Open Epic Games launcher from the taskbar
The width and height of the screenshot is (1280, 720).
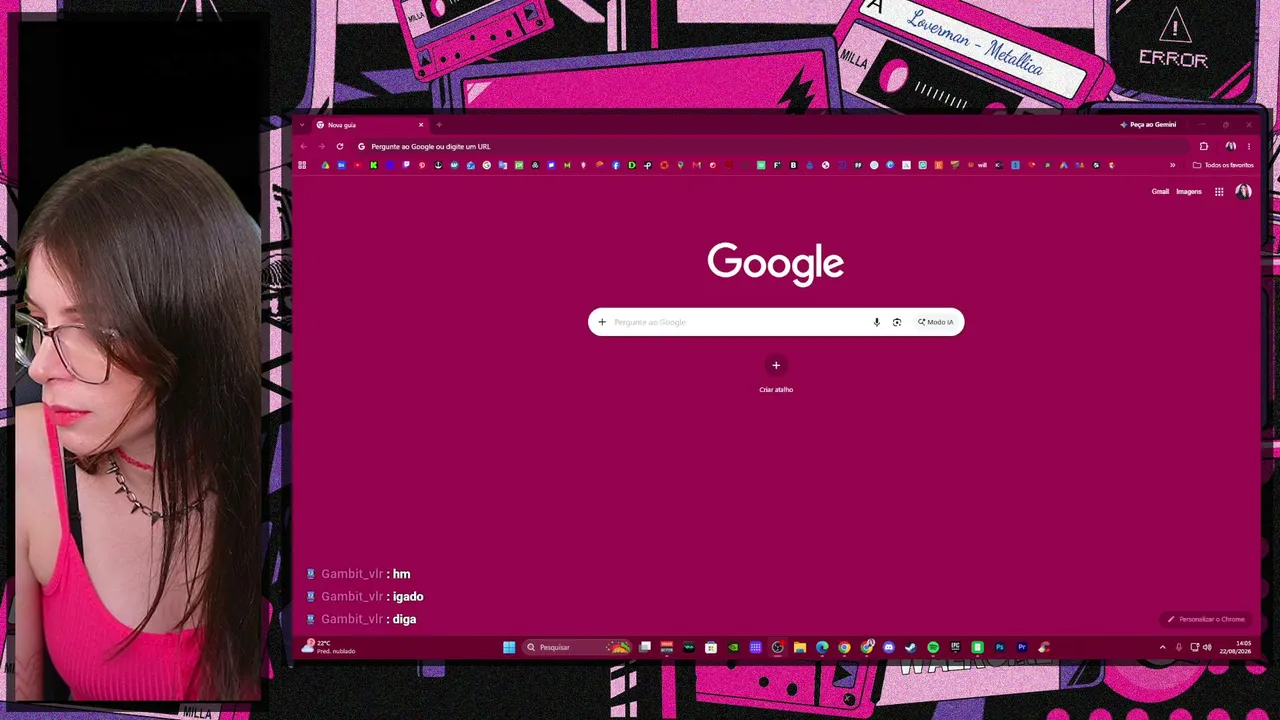click(955, 647)
